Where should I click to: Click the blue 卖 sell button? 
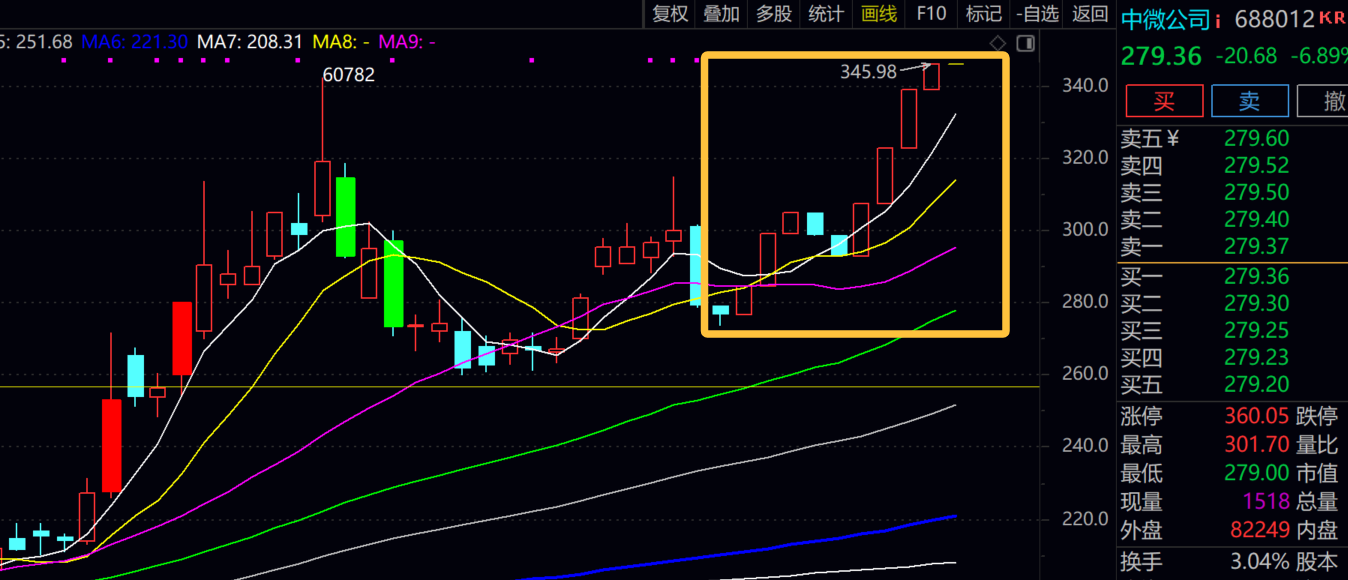tap(1249, 101)
